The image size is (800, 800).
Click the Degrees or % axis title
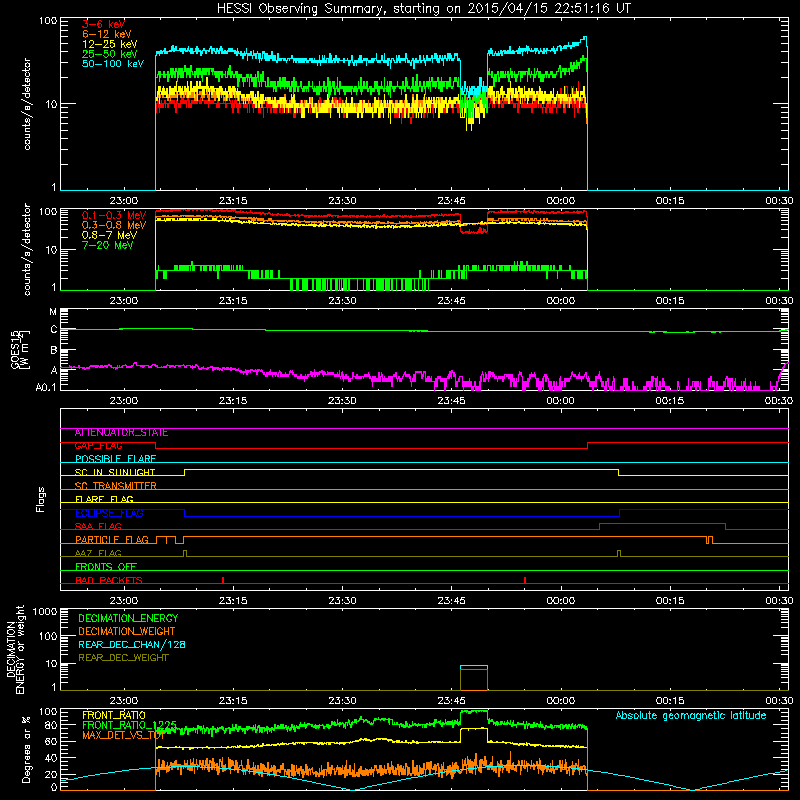click(x=26, y=750)
